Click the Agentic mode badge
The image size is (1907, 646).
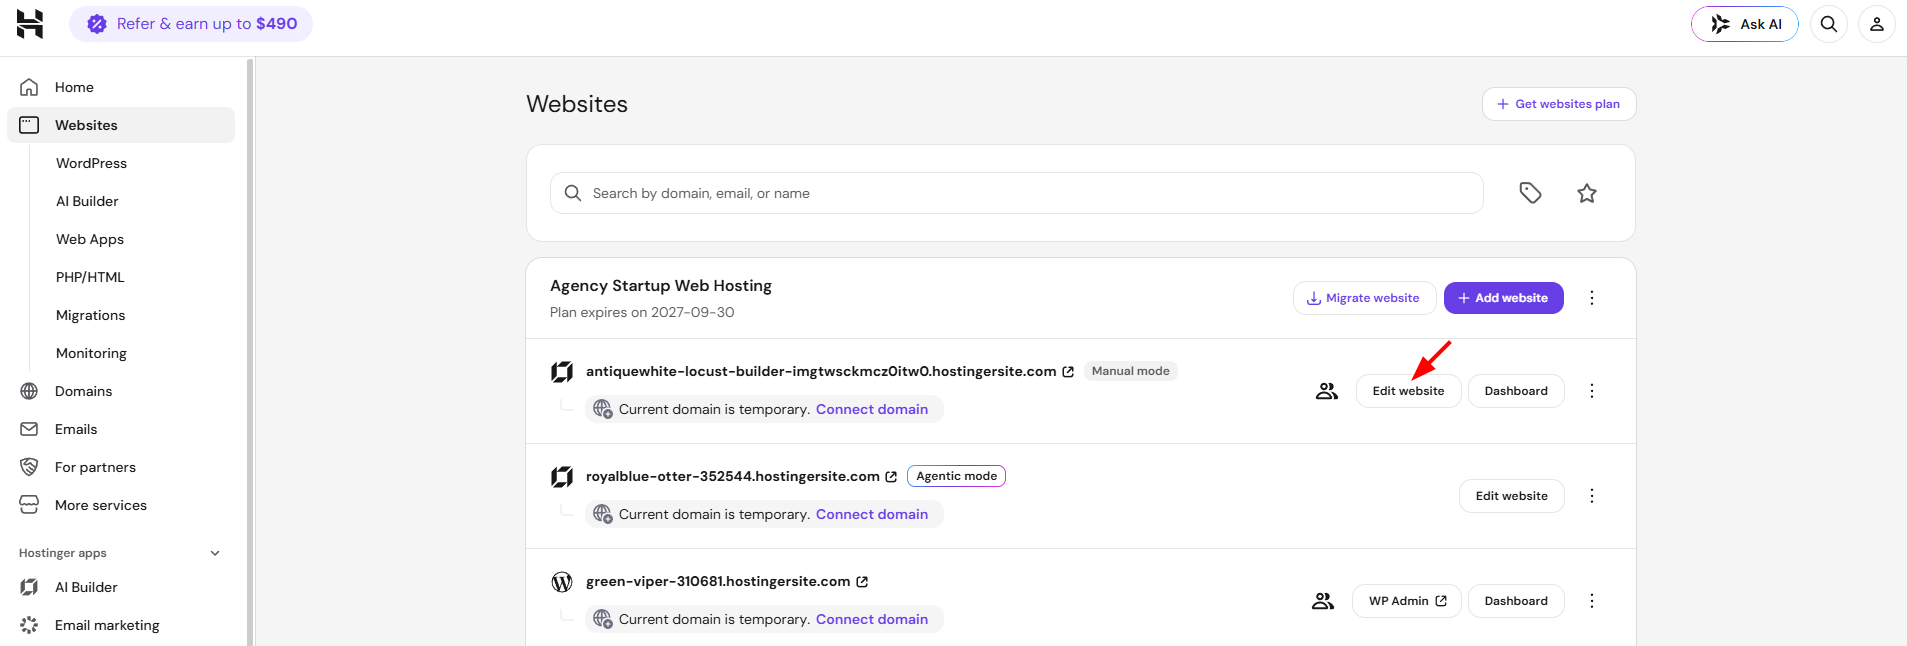[x=956, y=476]
